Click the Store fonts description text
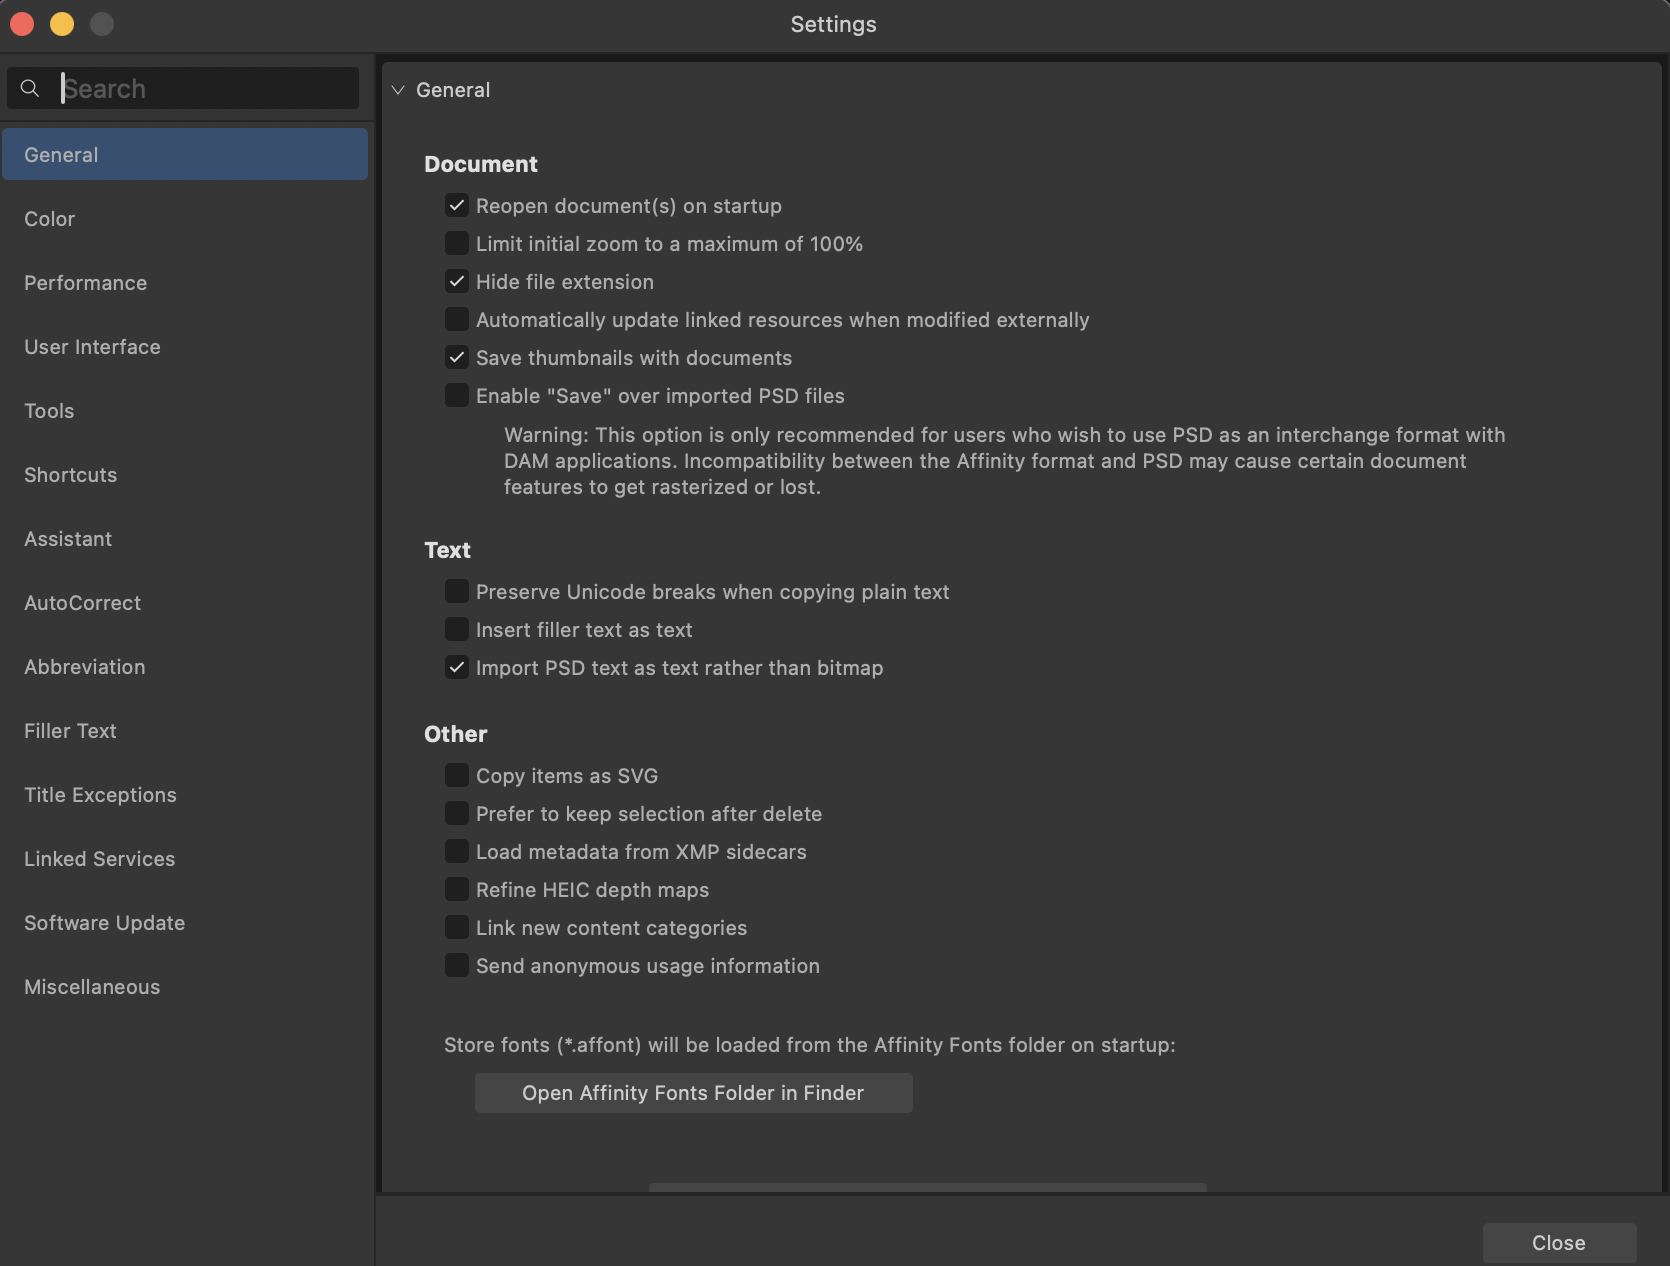The height and width of the screenshot is (1266, 1670). click(810, 1045)
